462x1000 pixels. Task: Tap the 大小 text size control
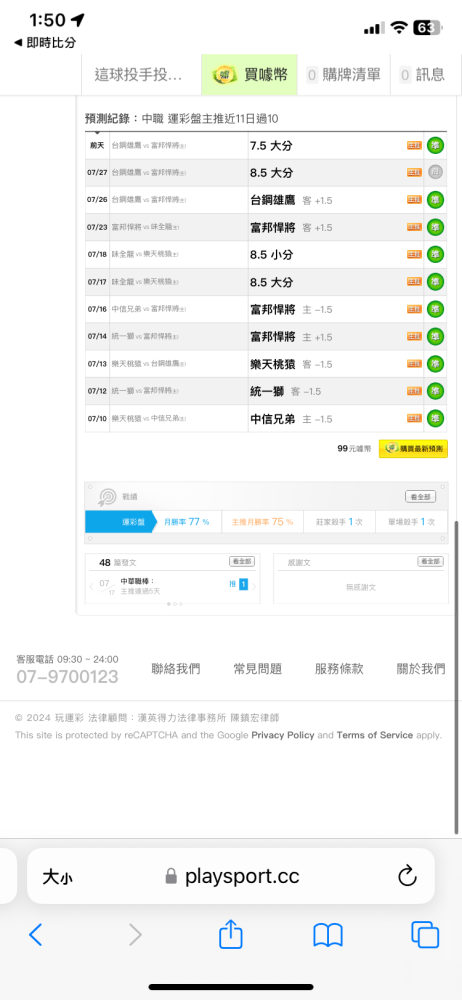(57, 877)
